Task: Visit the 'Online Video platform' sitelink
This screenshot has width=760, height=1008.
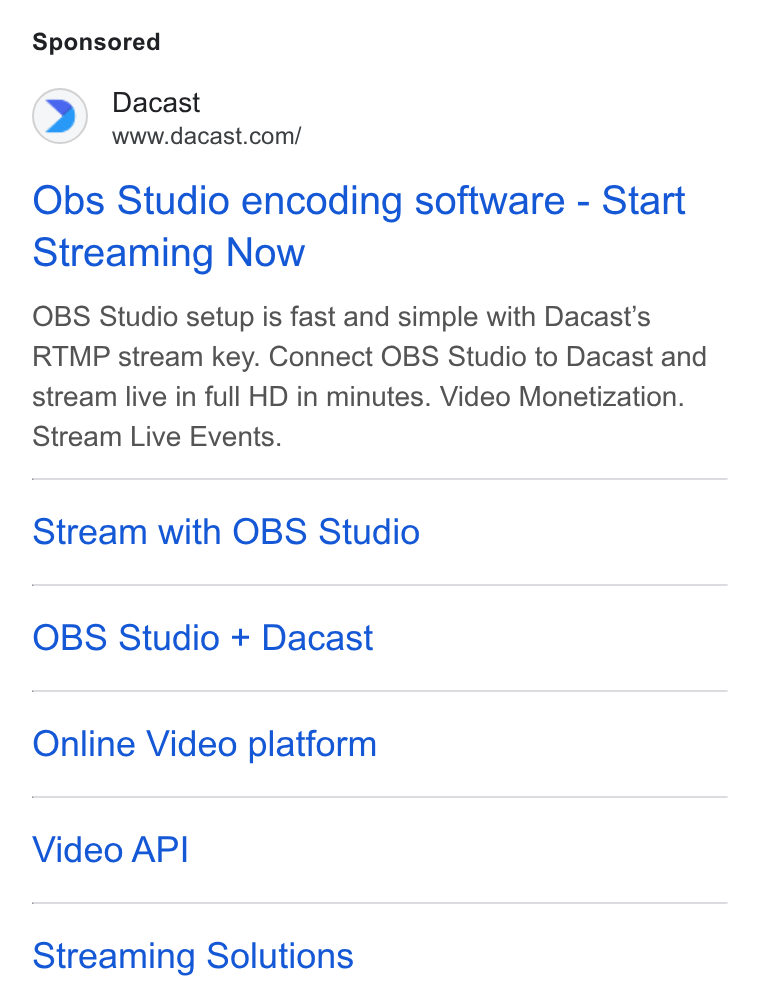Action: [204, 744]
